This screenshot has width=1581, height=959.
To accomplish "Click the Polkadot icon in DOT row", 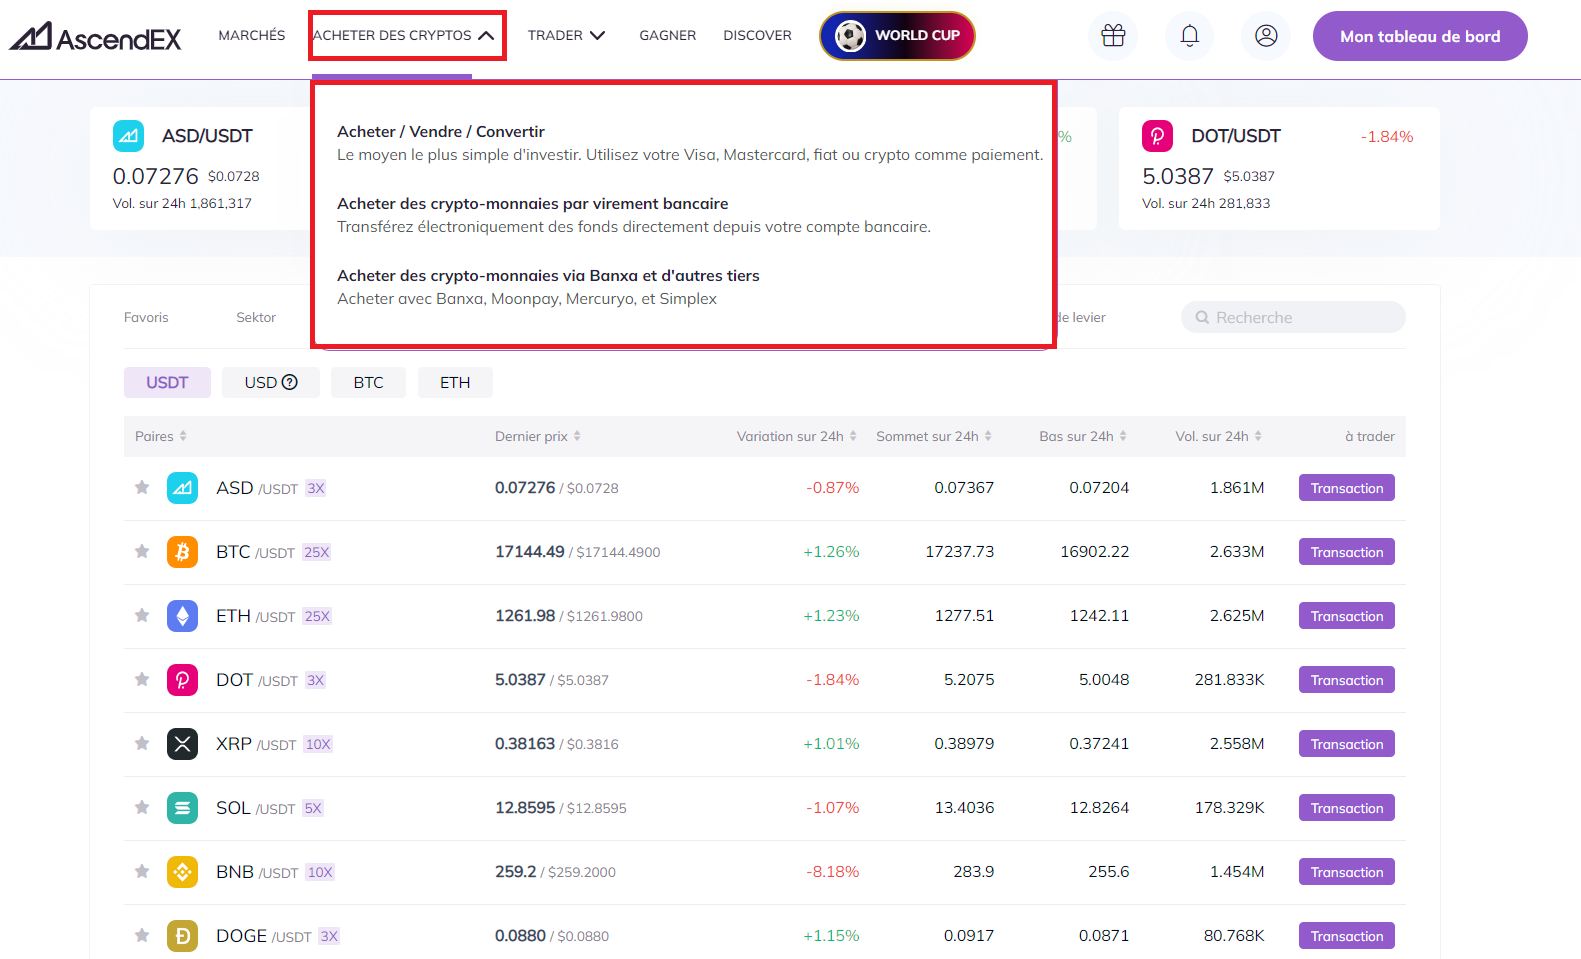I will click(182, 680).
